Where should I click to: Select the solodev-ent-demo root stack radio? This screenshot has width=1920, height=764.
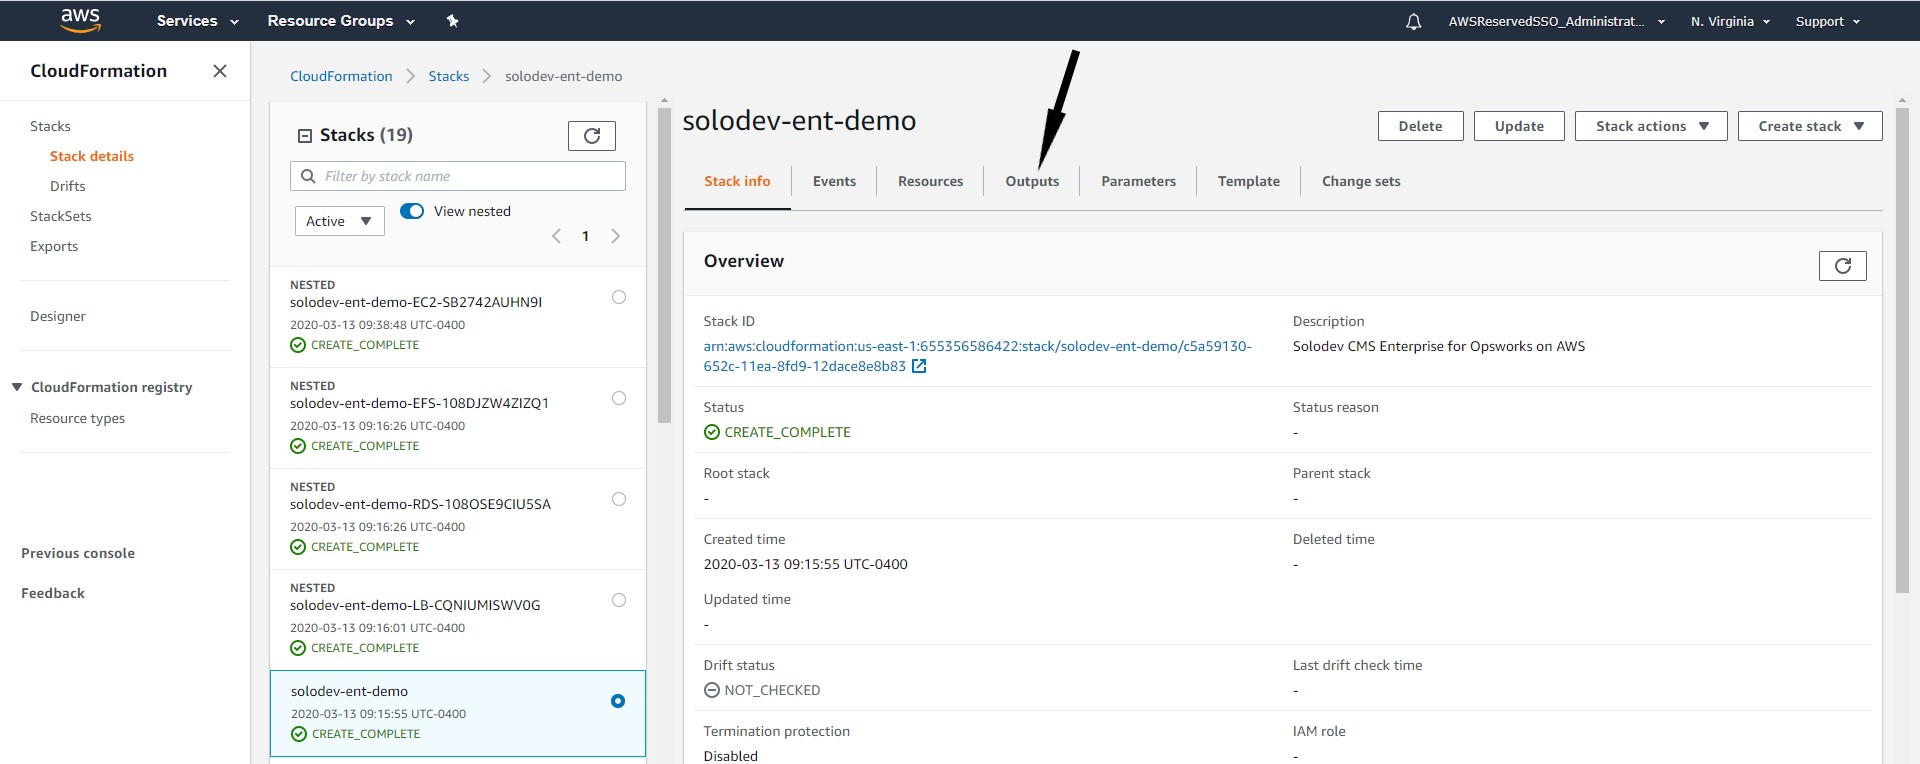(618, 701)
